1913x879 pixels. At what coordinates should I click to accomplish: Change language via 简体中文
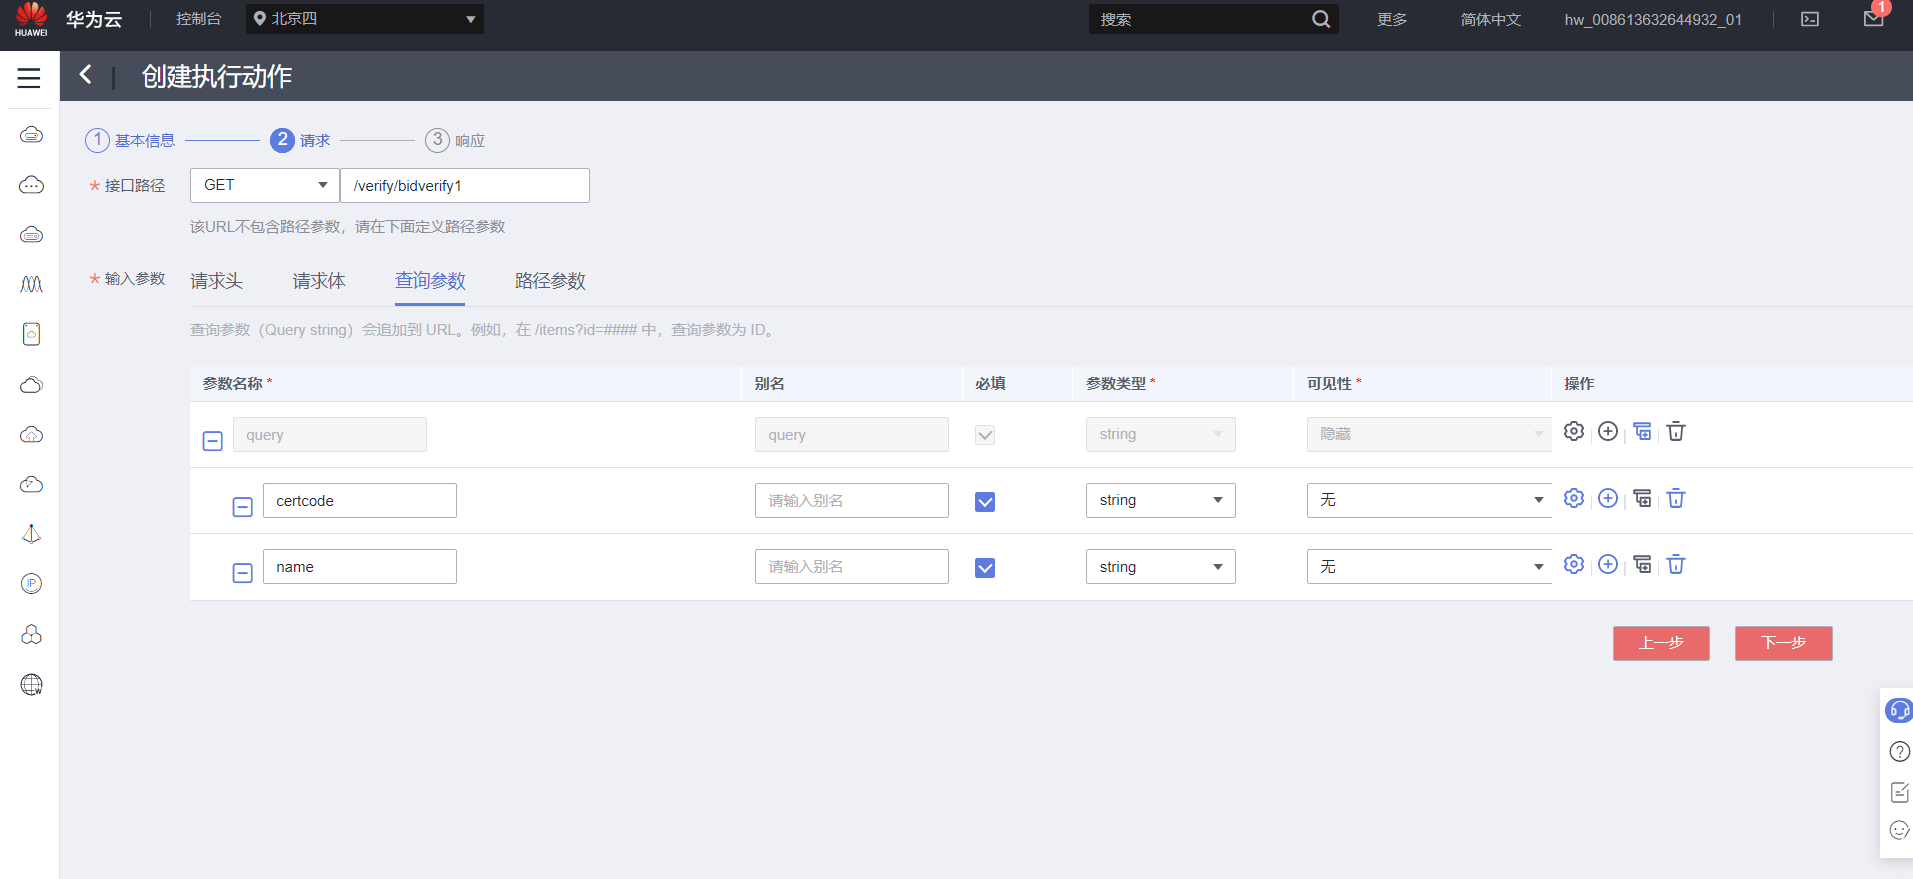coord(1491,19)
